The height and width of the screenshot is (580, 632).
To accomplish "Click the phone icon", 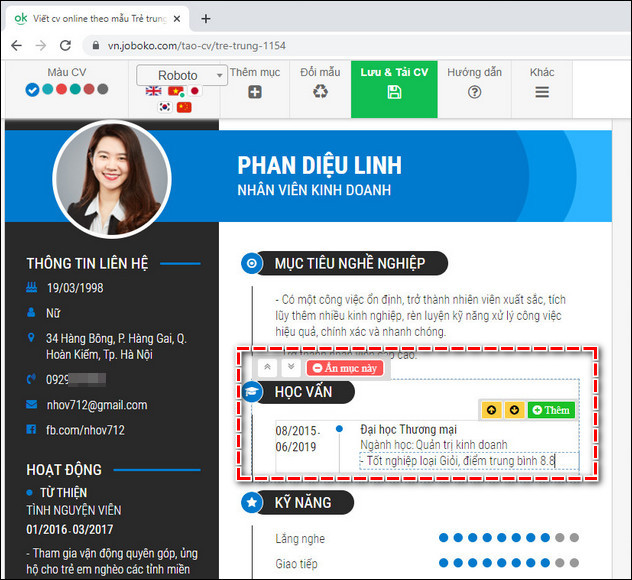I will click(31, 379).
